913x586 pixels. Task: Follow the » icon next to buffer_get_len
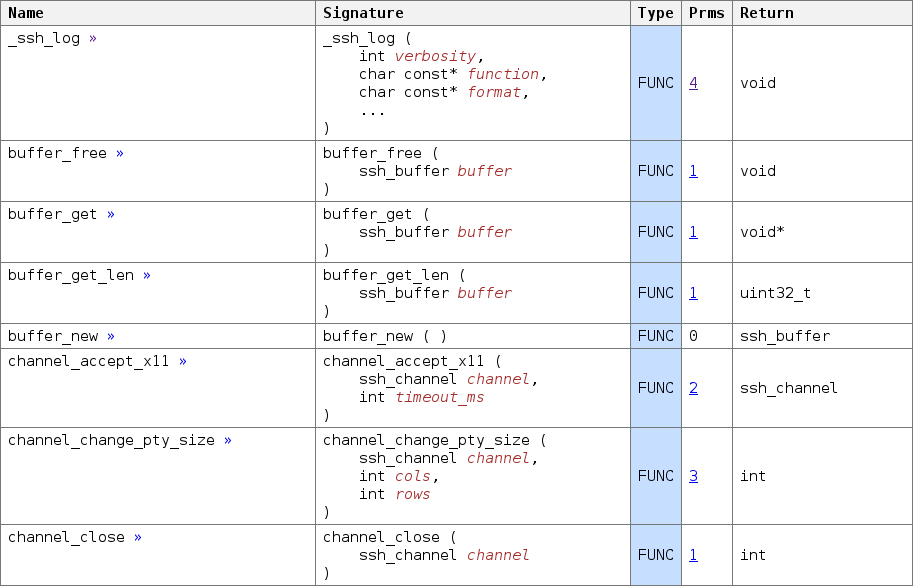(x=147, y=276)
